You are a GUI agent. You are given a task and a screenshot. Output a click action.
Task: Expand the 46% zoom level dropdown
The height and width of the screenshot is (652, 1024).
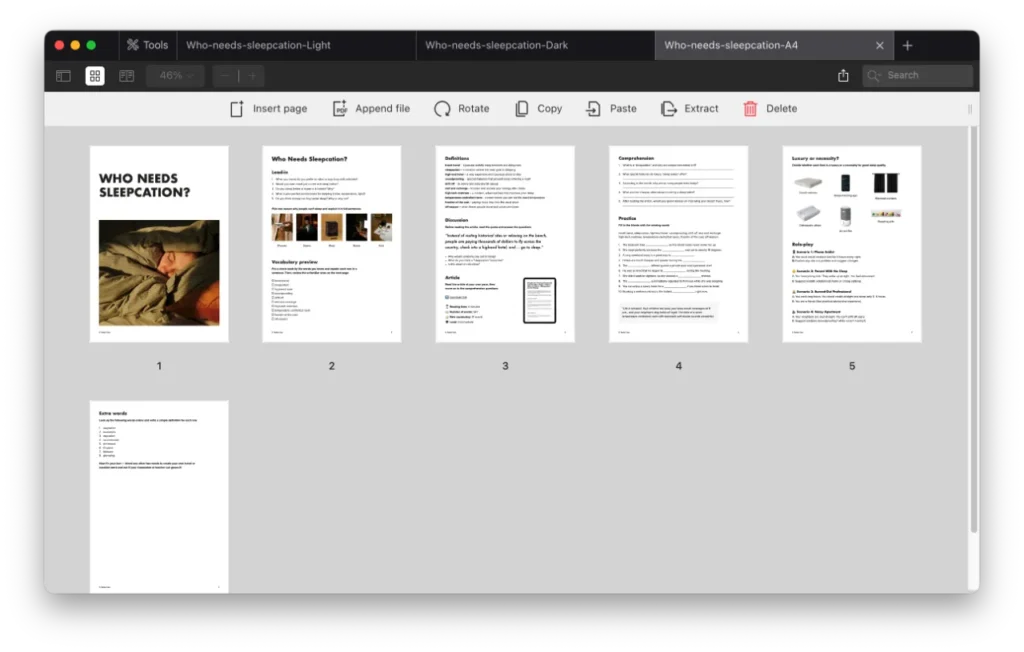tap(176, 76)
